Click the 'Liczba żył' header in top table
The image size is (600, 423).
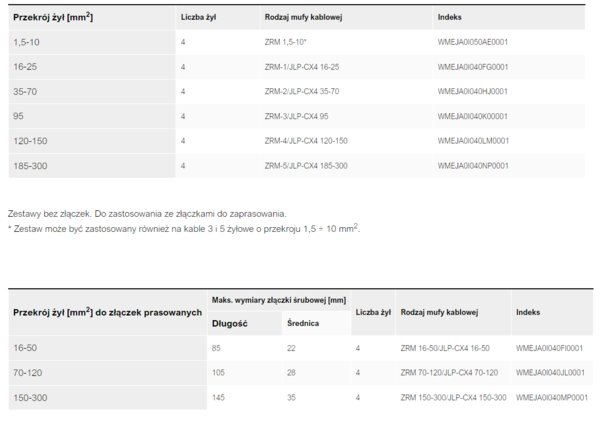click(x=198, y=17)
